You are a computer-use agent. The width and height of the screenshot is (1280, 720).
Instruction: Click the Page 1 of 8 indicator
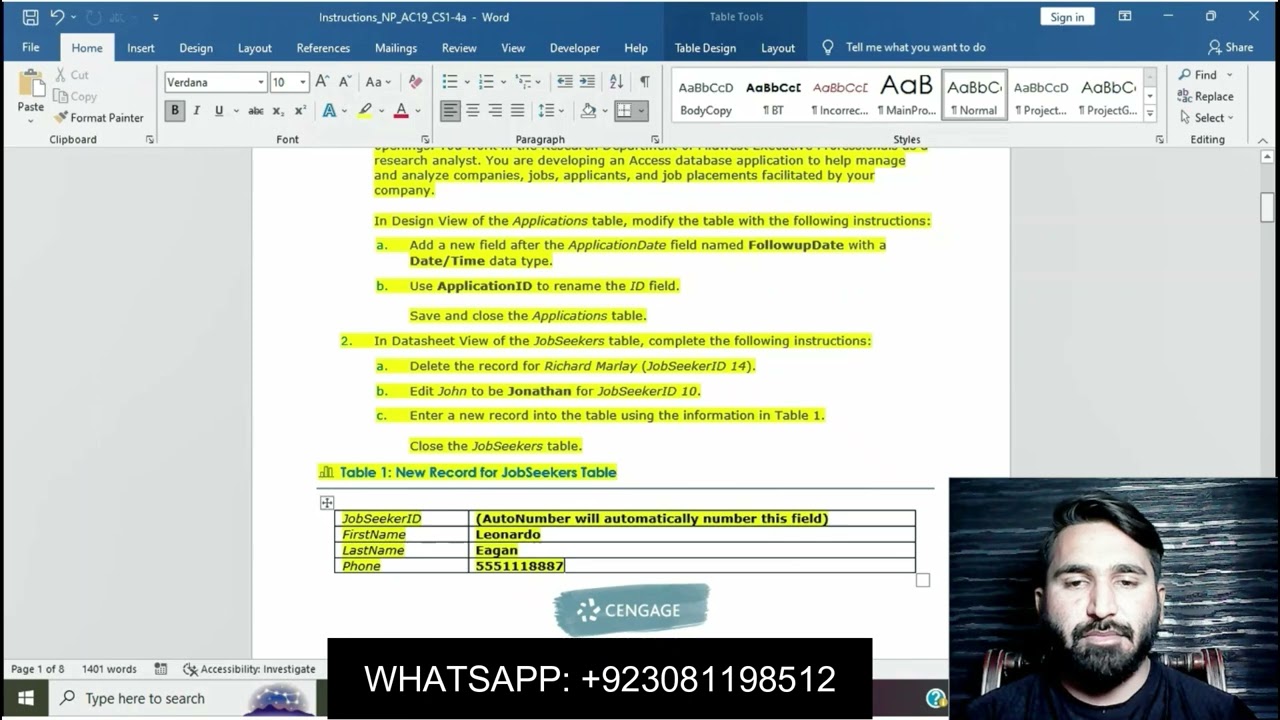pos(37,669)
